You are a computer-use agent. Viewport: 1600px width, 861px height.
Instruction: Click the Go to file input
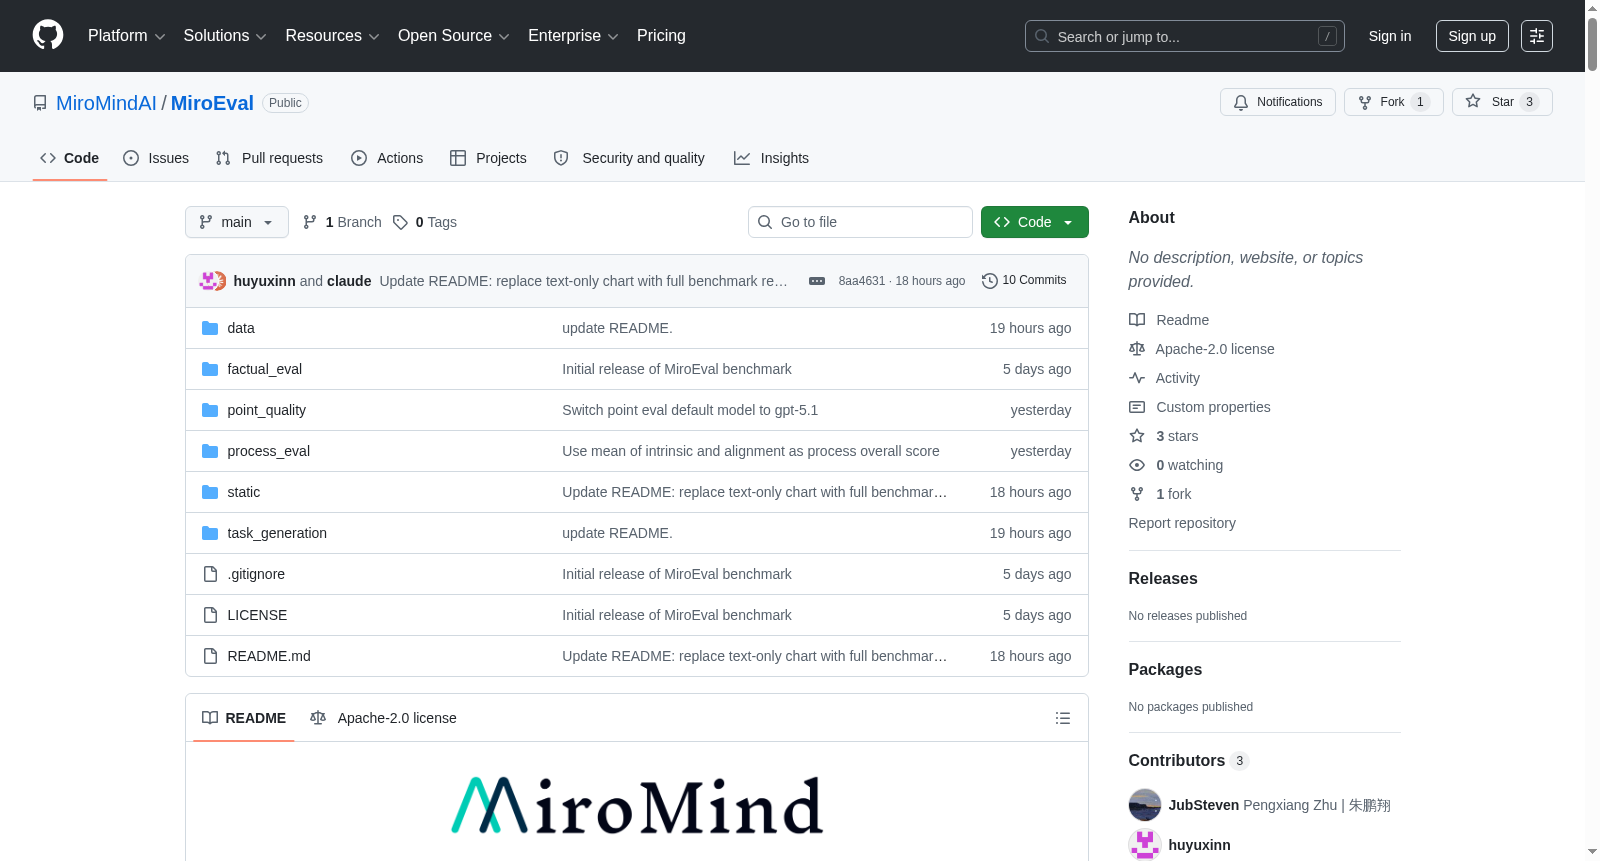[x=860, y=222]
